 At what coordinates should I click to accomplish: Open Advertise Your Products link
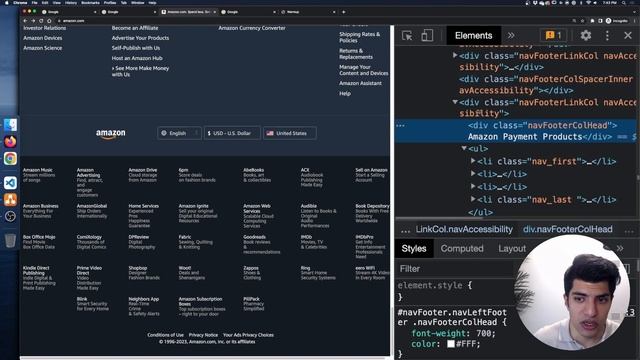point(140,38)
